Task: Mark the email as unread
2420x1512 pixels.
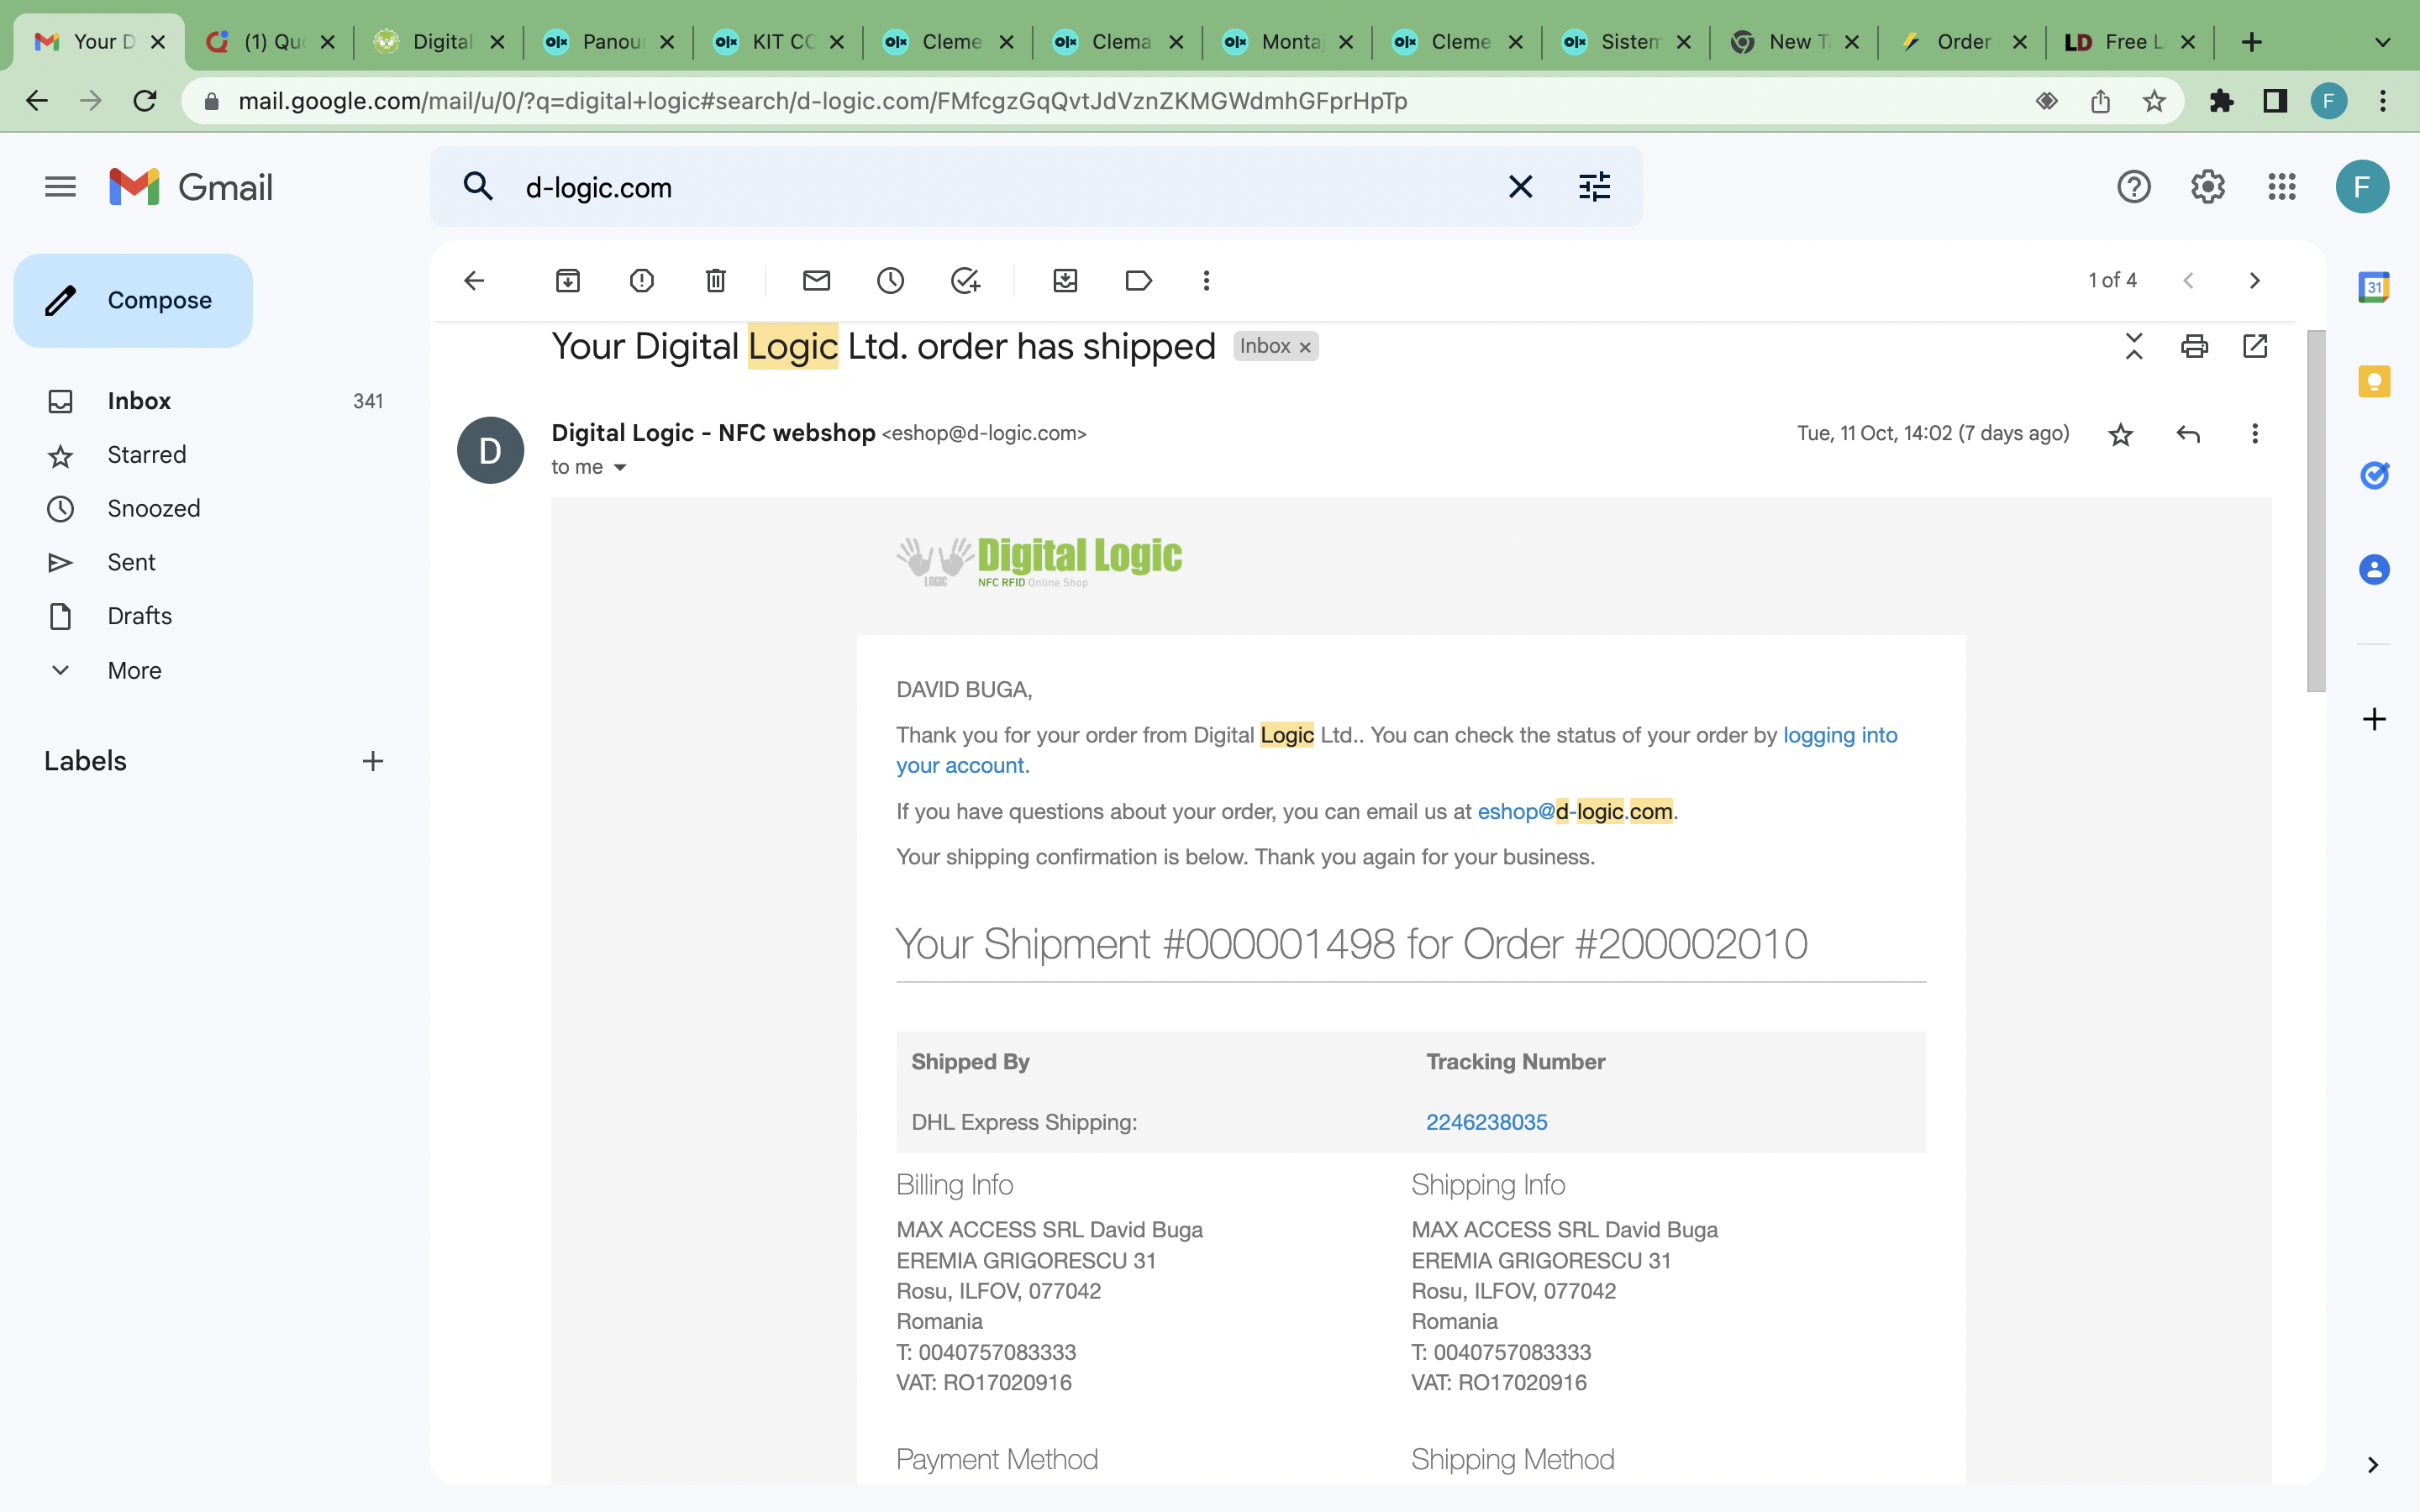Action: click(816, 281)
